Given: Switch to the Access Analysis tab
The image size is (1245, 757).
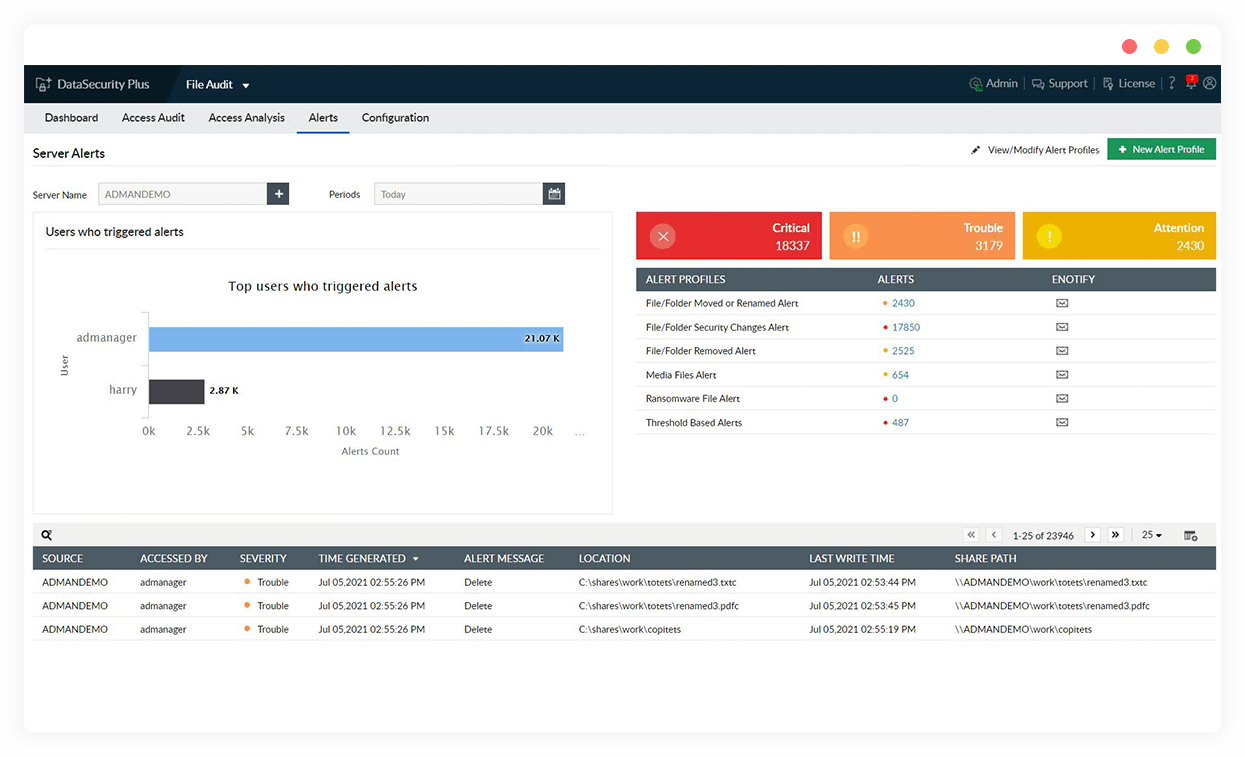Looking at the screenshot, I should [247, 117].
